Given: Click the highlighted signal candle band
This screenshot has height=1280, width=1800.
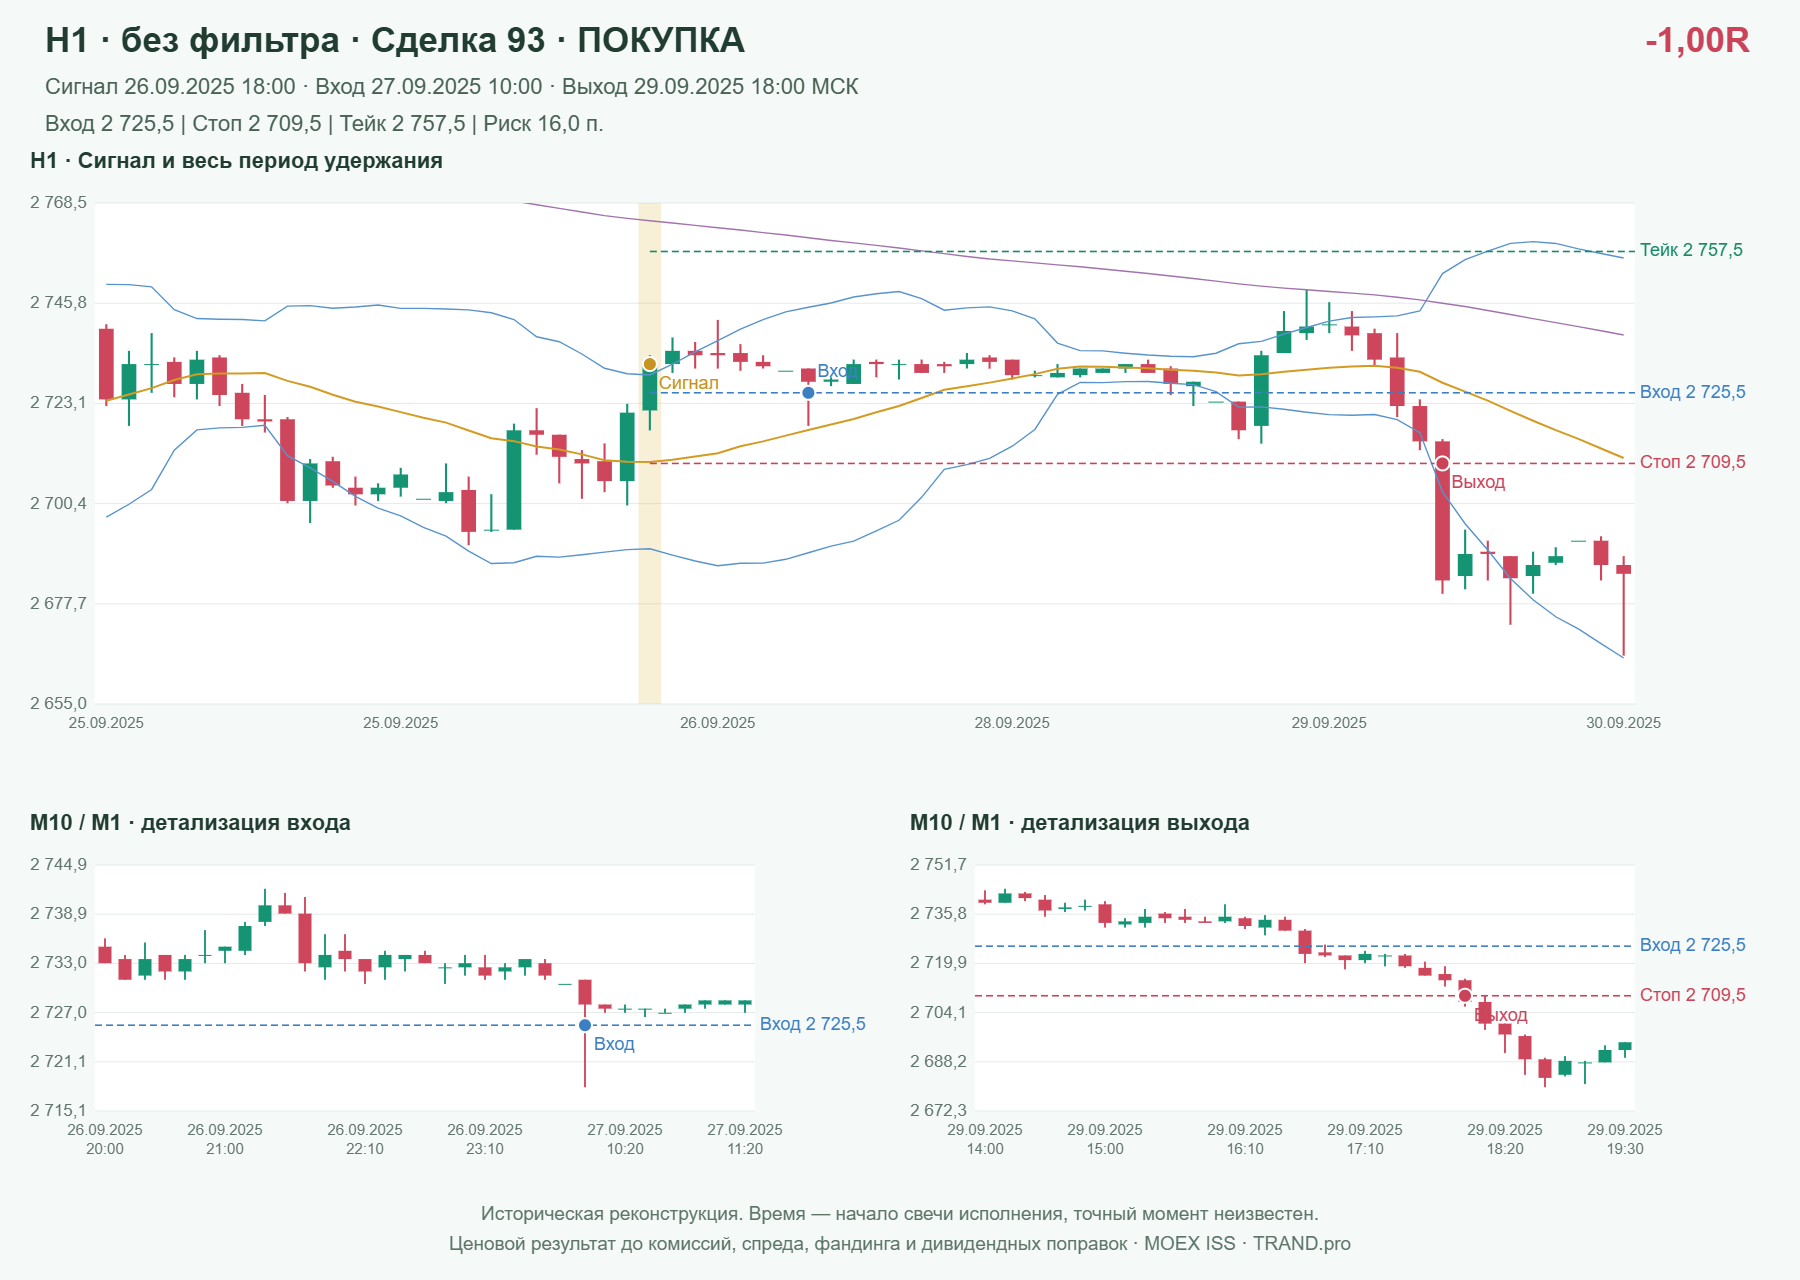Looking at the screenshot, I should 650,453.
